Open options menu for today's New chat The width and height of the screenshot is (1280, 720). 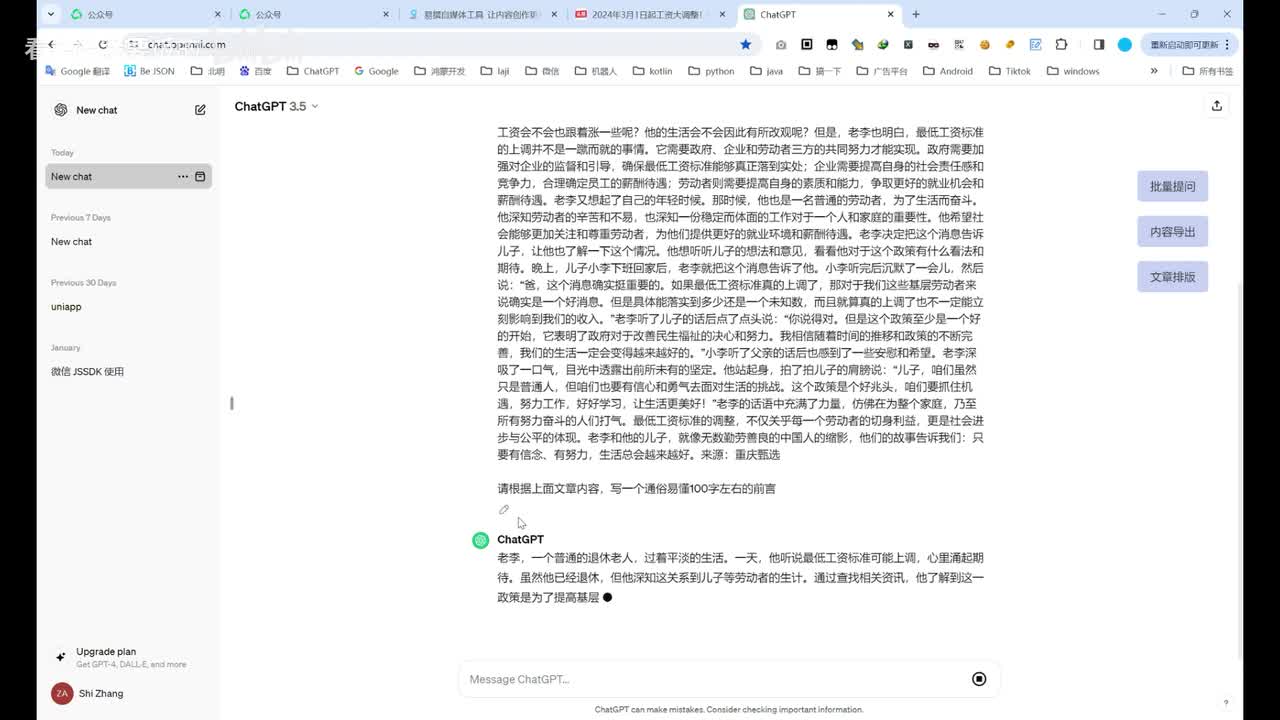click(183, 177)
